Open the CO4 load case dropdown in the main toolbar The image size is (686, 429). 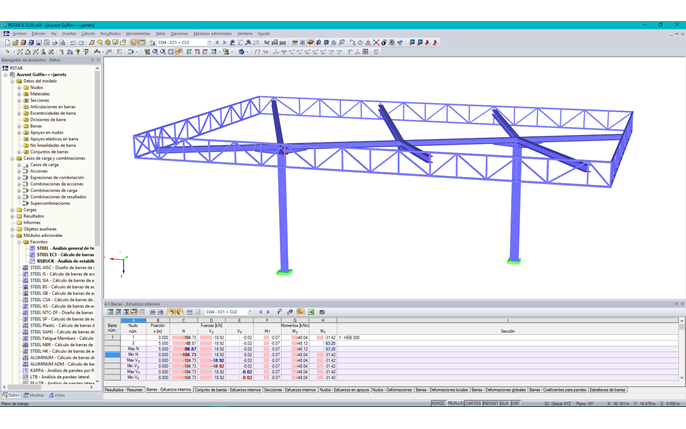(x=209, y=42)
